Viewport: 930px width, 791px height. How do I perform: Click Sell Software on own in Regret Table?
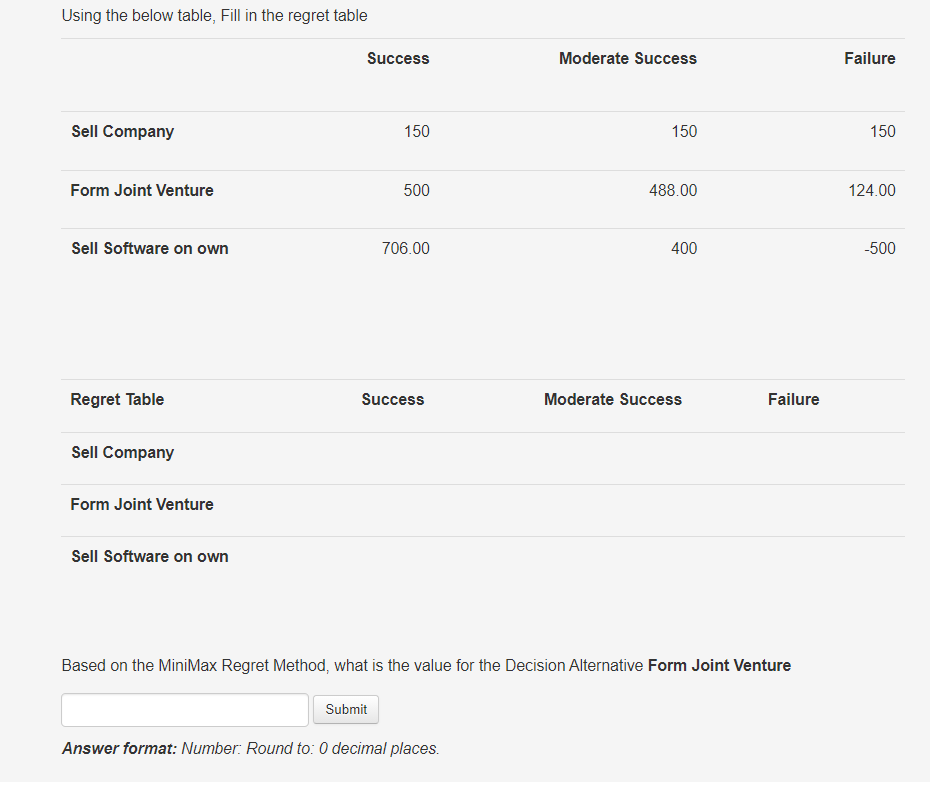point(149,556)
